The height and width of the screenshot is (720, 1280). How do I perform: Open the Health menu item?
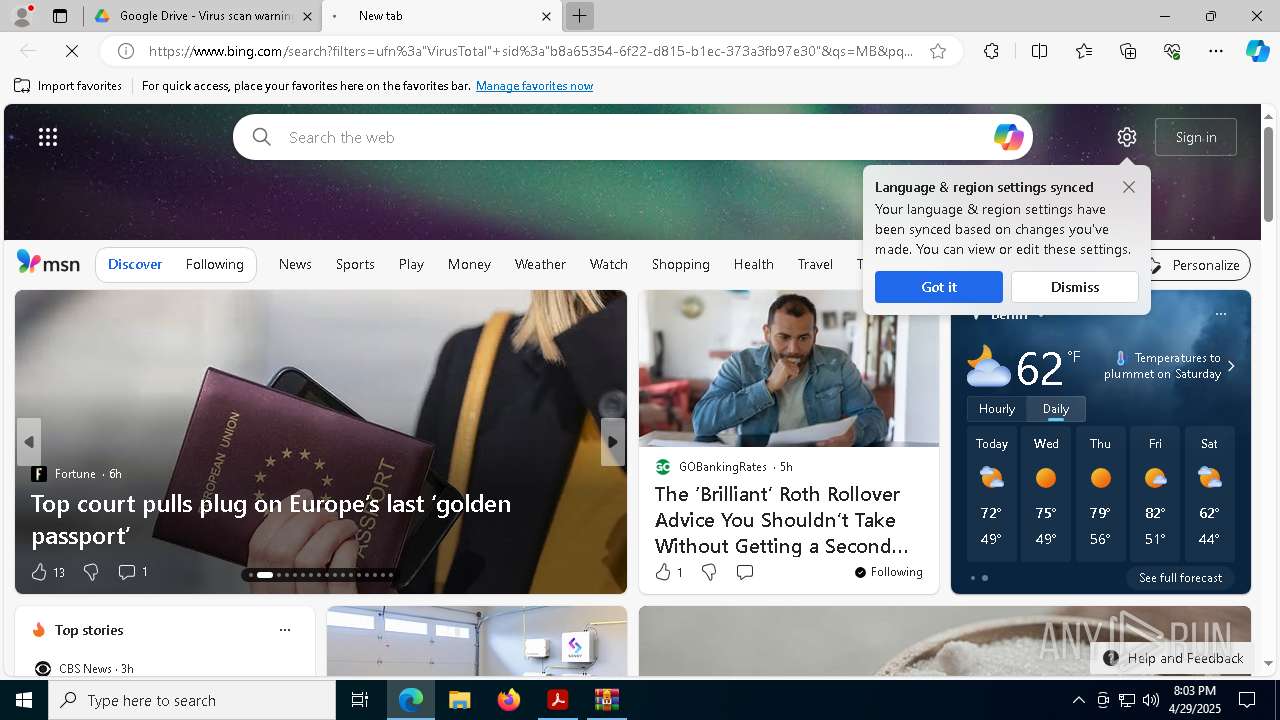click(754, 264)
